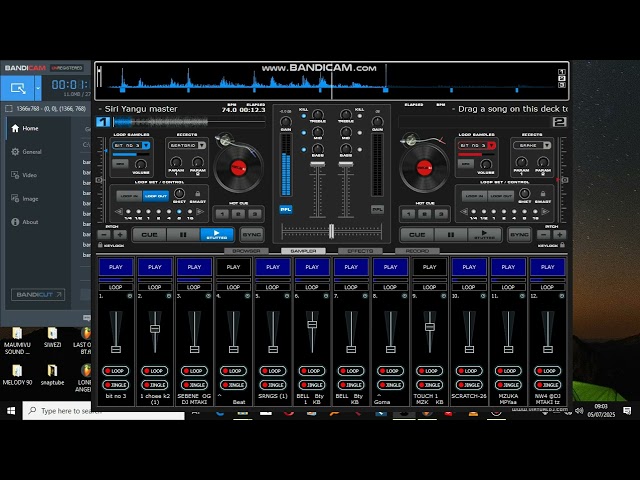Play sampler slot 1 sample
The image size is (640, 480).
point(116,267)
